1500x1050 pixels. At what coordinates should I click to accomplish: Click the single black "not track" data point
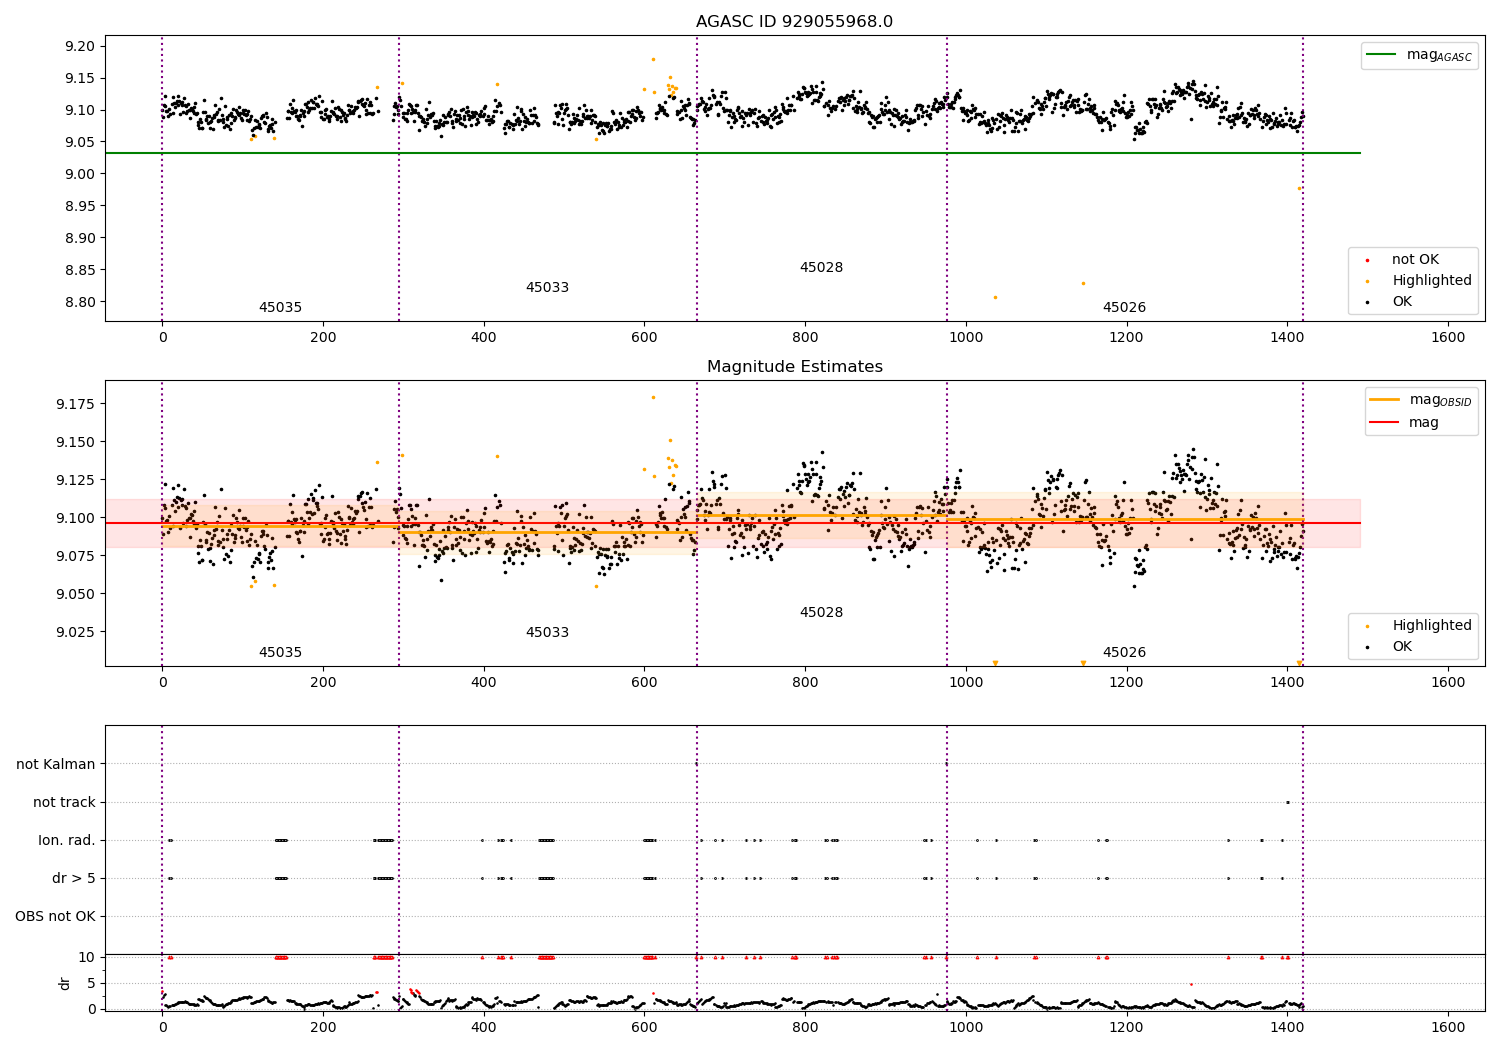pyautogui.click(x=1287, y=802)
